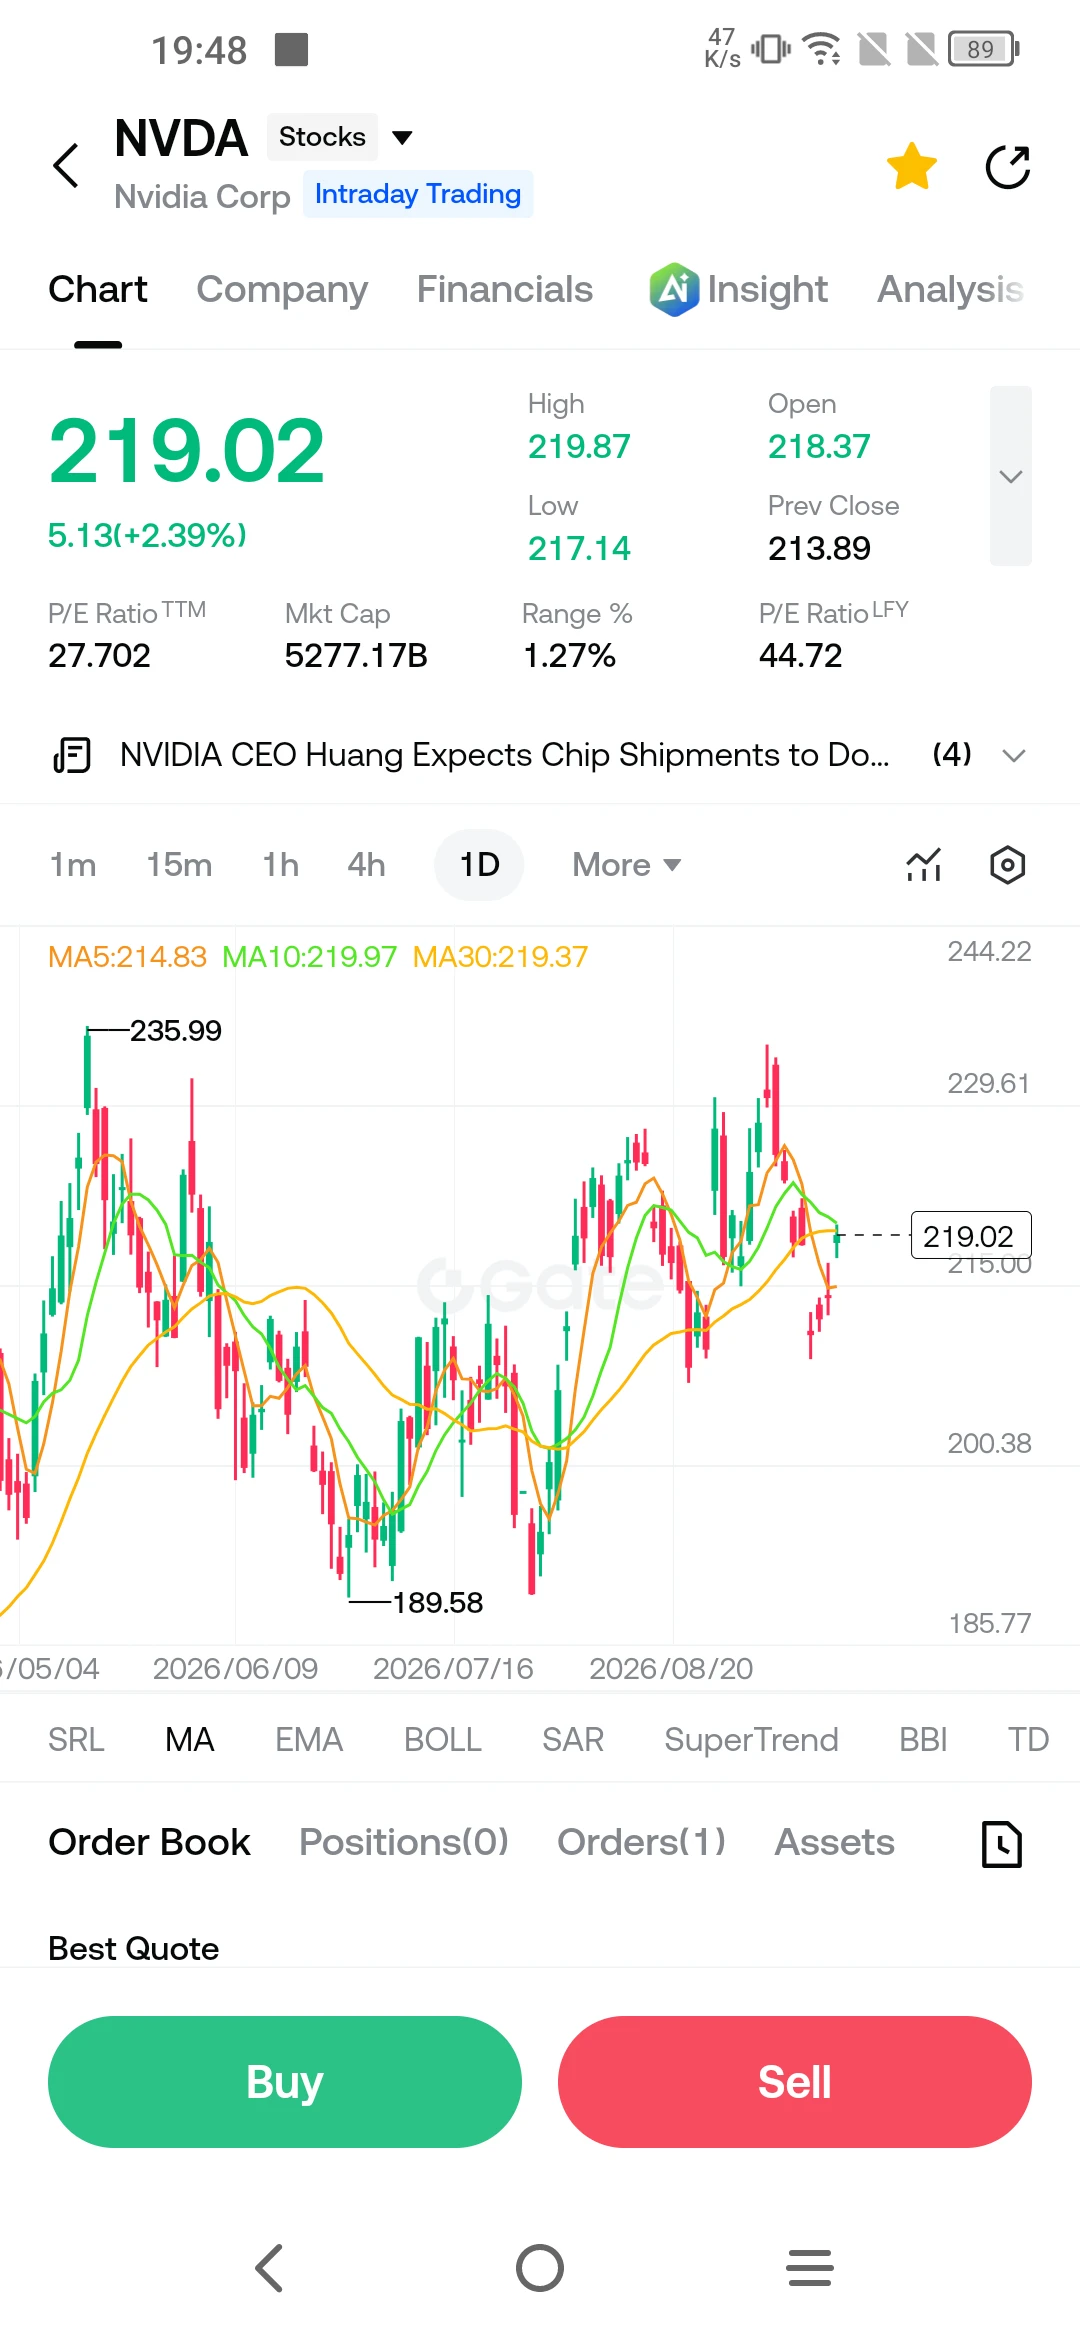Open the share icon at top right
The height and width of the screenshot is (2340, 1080).
[1007, 166]
